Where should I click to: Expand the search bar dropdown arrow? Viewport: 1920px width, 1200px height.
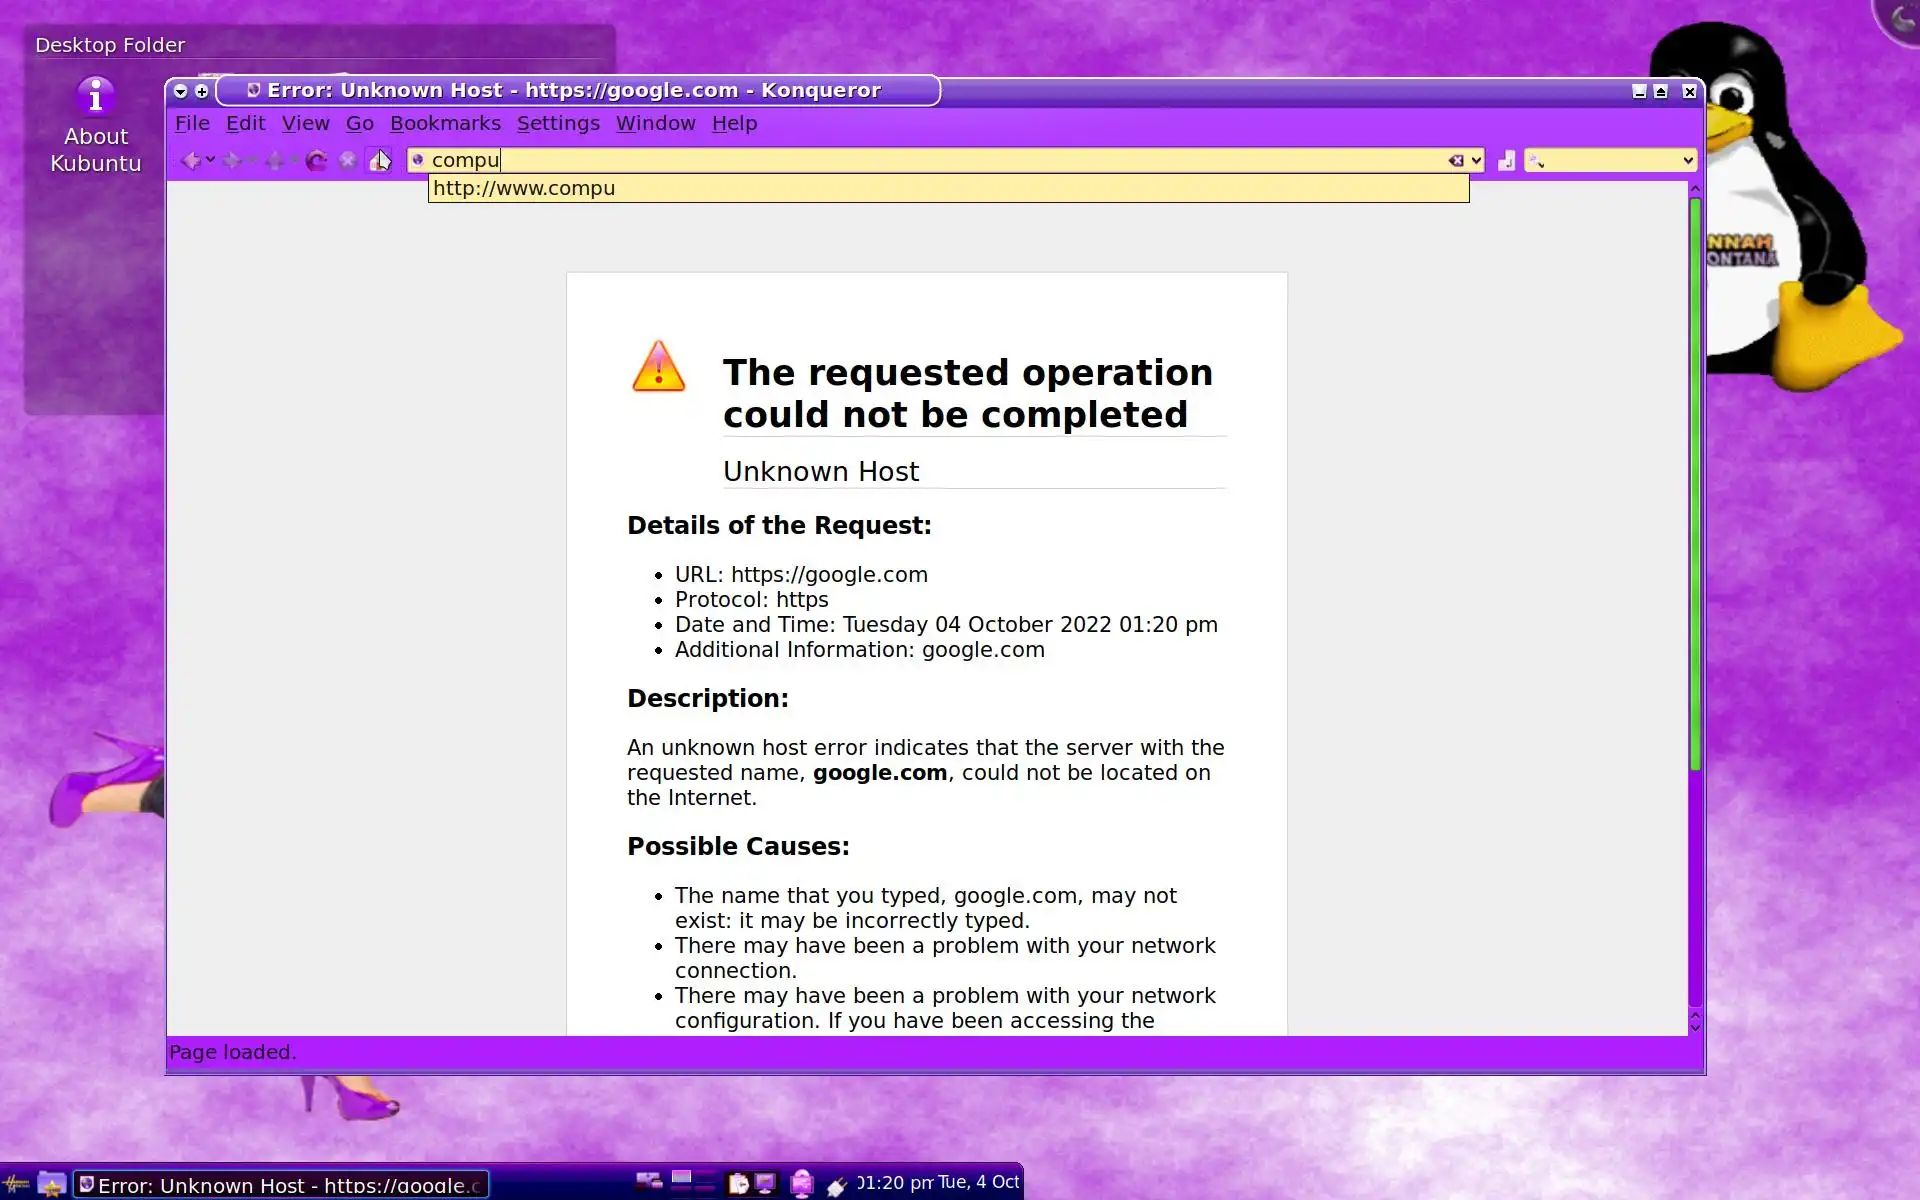(x=1688, y=160)
